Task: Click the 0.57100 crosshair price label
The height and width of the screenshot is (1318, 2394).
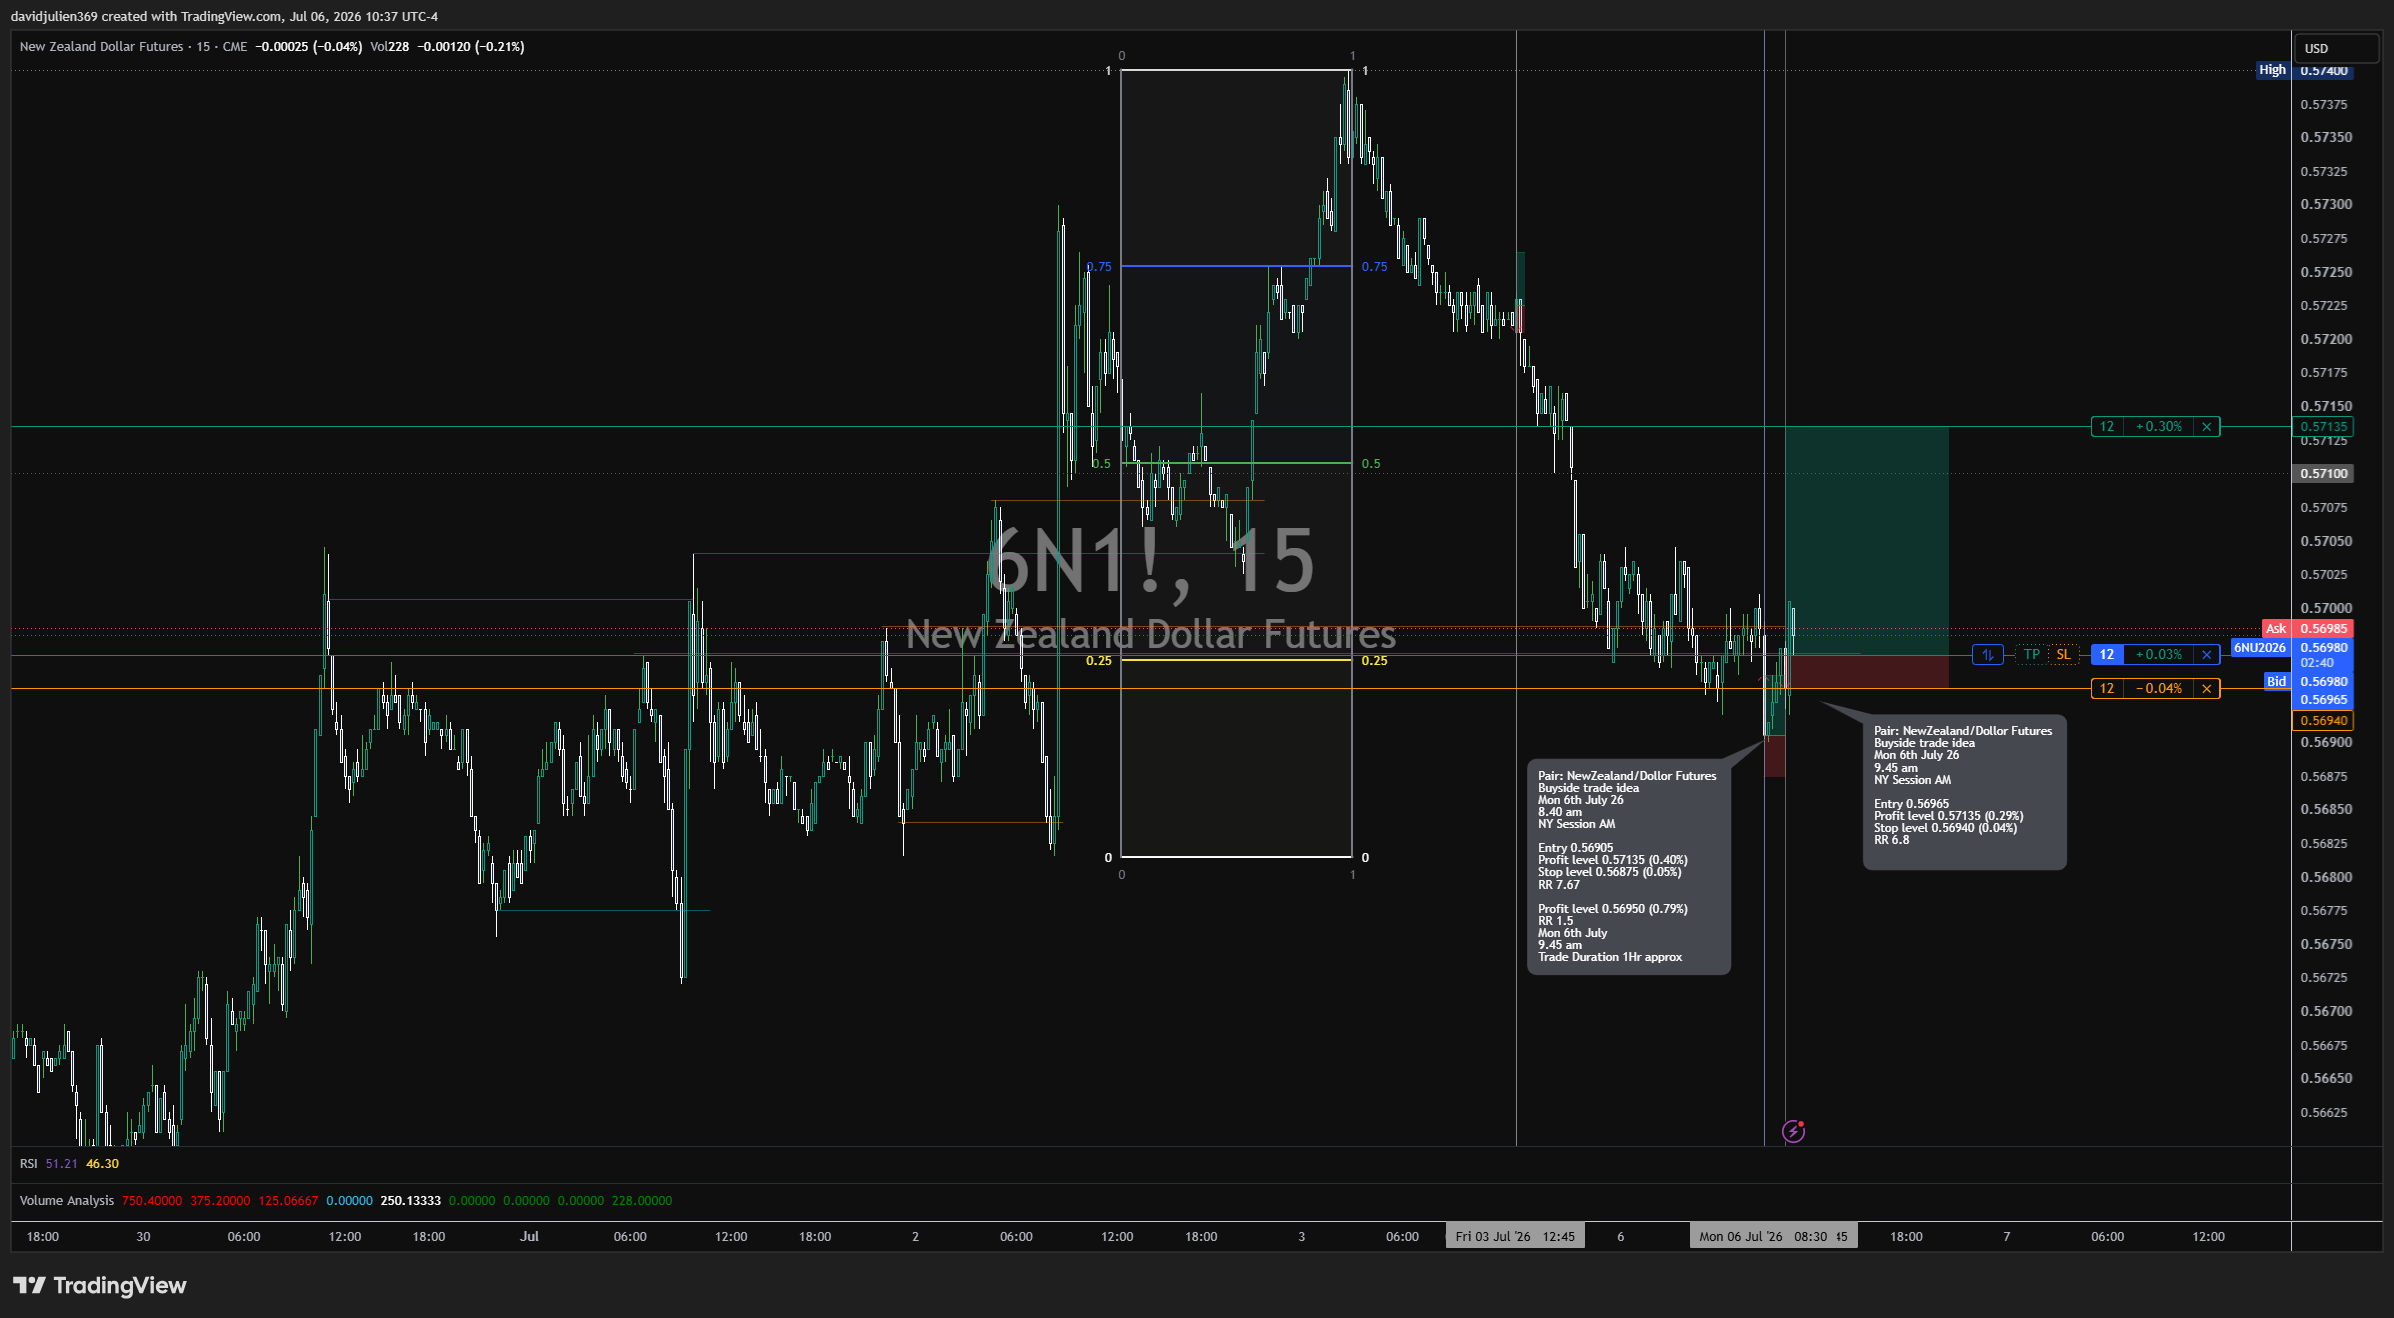Action: (2323, 474)
